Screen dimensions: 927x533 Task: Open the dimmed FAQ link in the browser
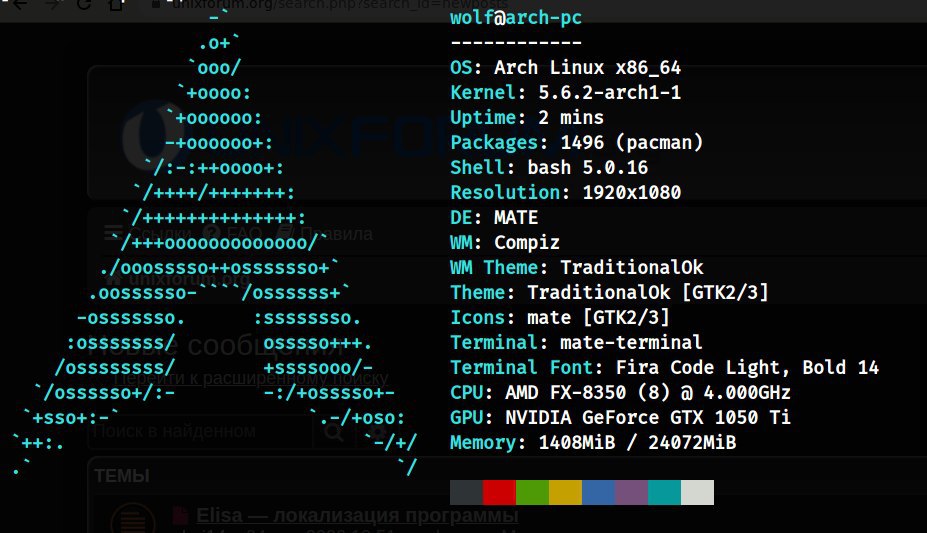pos(232,234)
